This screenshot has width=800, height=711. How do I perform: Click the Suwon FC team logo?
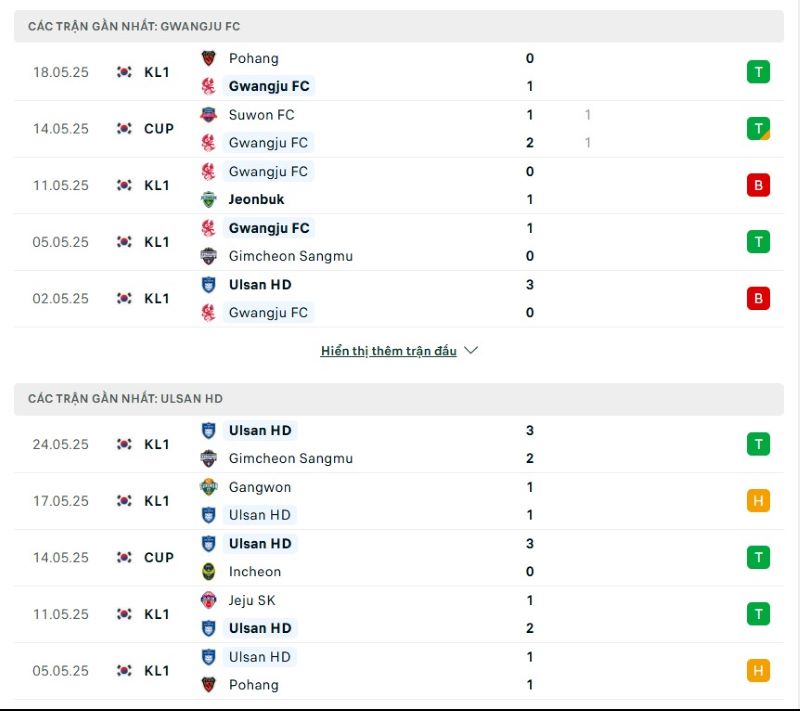pos(208,115)
